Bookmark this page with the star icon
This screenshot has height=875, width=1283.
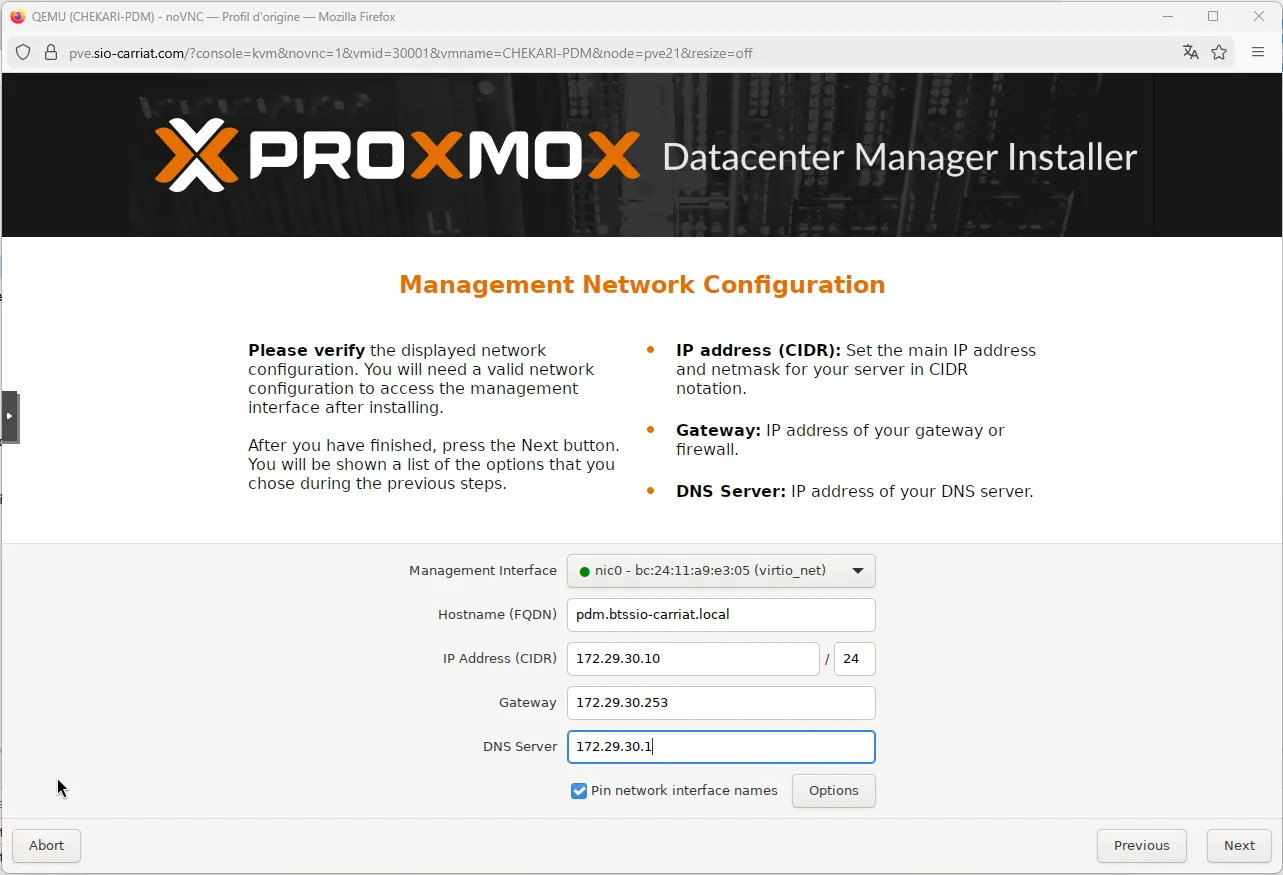[x=1219, y=53]
